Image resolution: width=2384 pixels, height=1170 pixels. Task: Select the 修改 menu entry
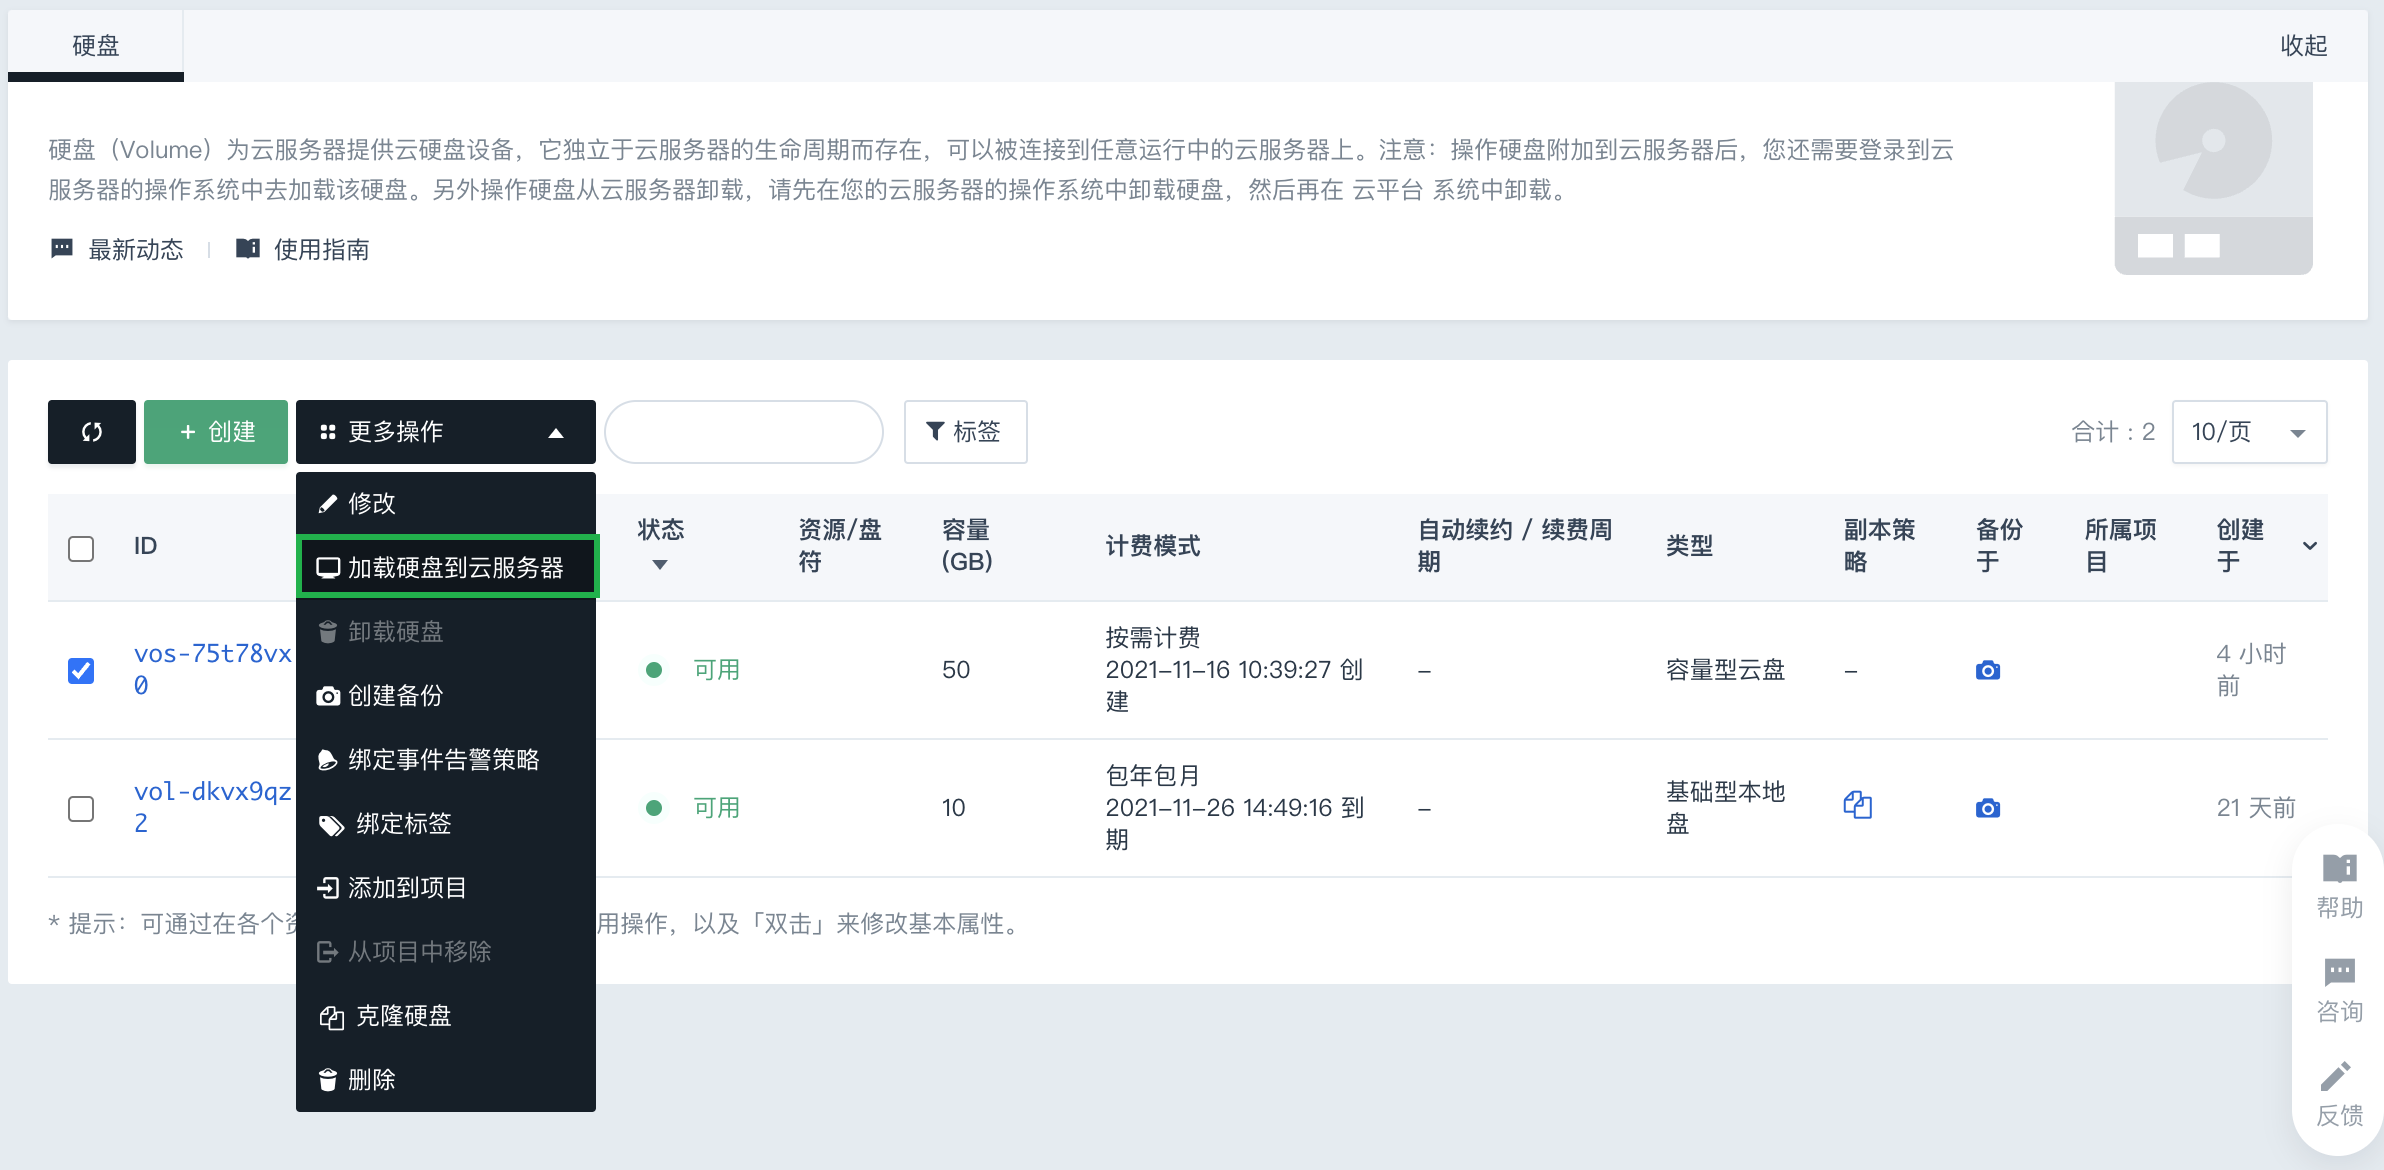click(446, 503)
